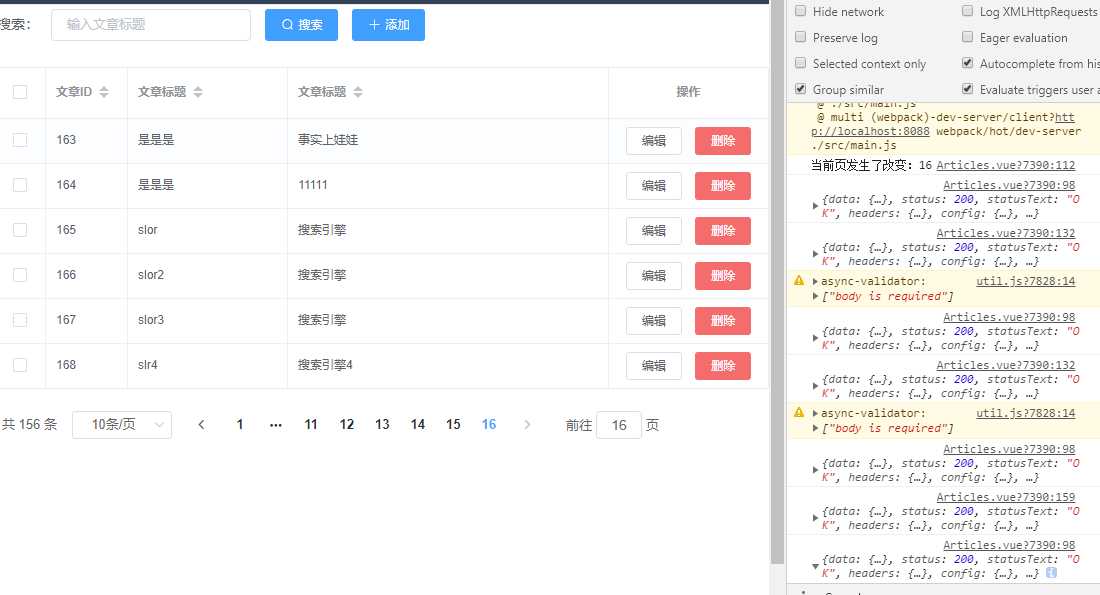The width and height of the screenshot is (1100, 595).
Task: Open the Articles.vue?7390:112 source link
Action: (1007, 164)
